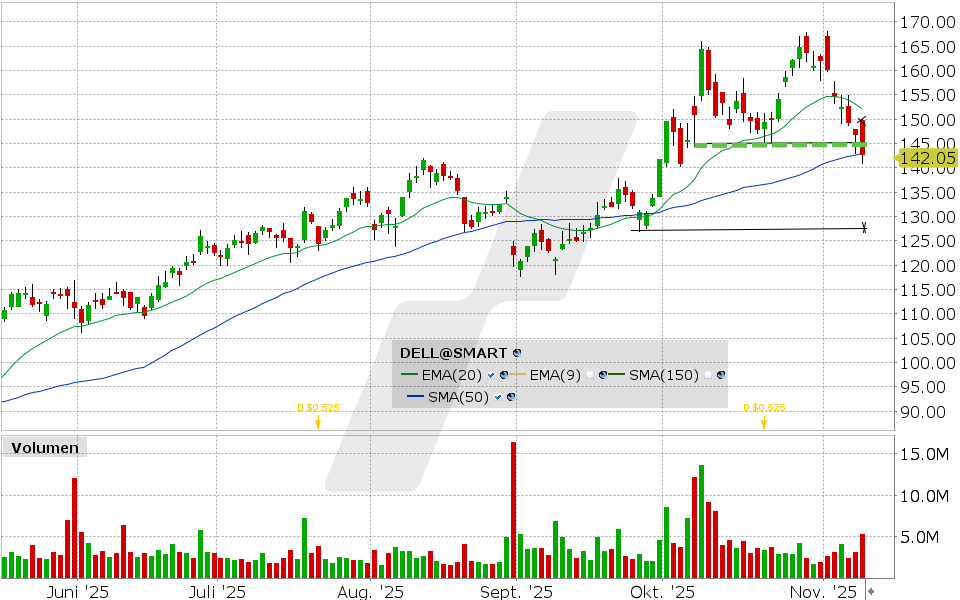This screenshot has width=960, height=600.
Task: Click the x to remove the horizontal trendline
Action: [x=862, y=227]
